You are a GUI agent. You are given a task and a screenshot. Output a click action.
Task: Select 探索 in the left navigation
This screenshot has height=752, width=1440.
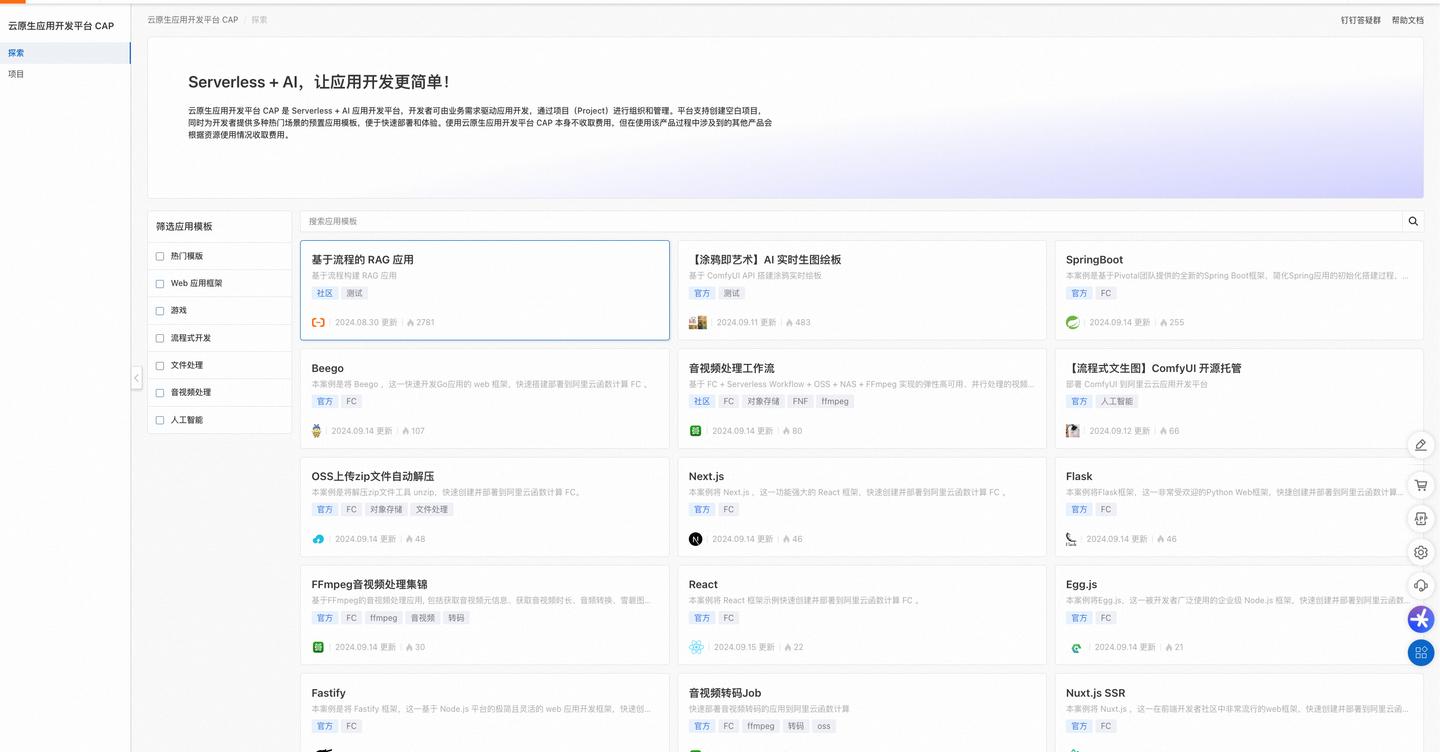pyautogui.click(x=17, y=52)
